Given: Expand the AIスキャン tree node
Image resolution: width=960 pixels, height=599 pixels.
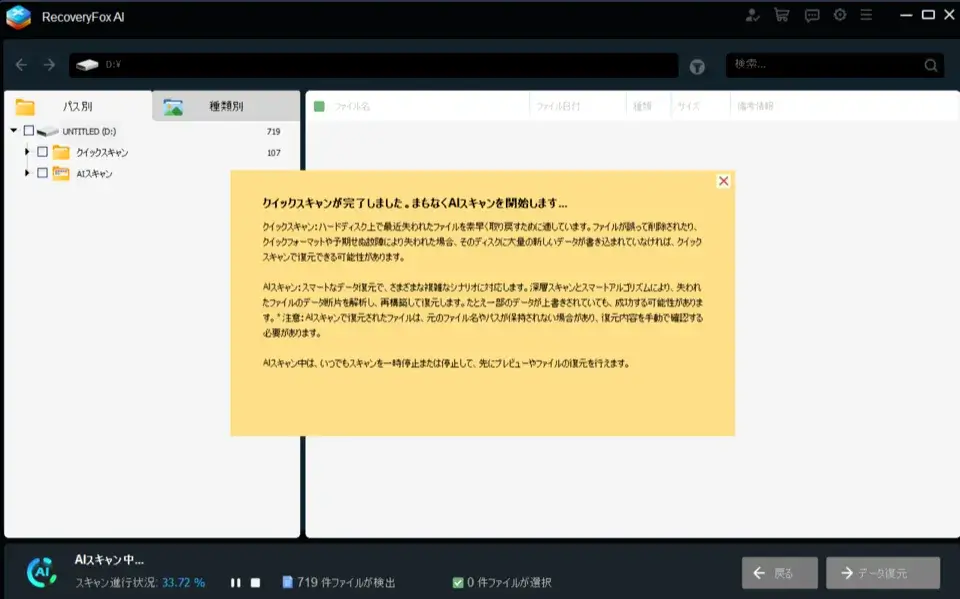Looking at the screenshot, I should tap(27, 173).
